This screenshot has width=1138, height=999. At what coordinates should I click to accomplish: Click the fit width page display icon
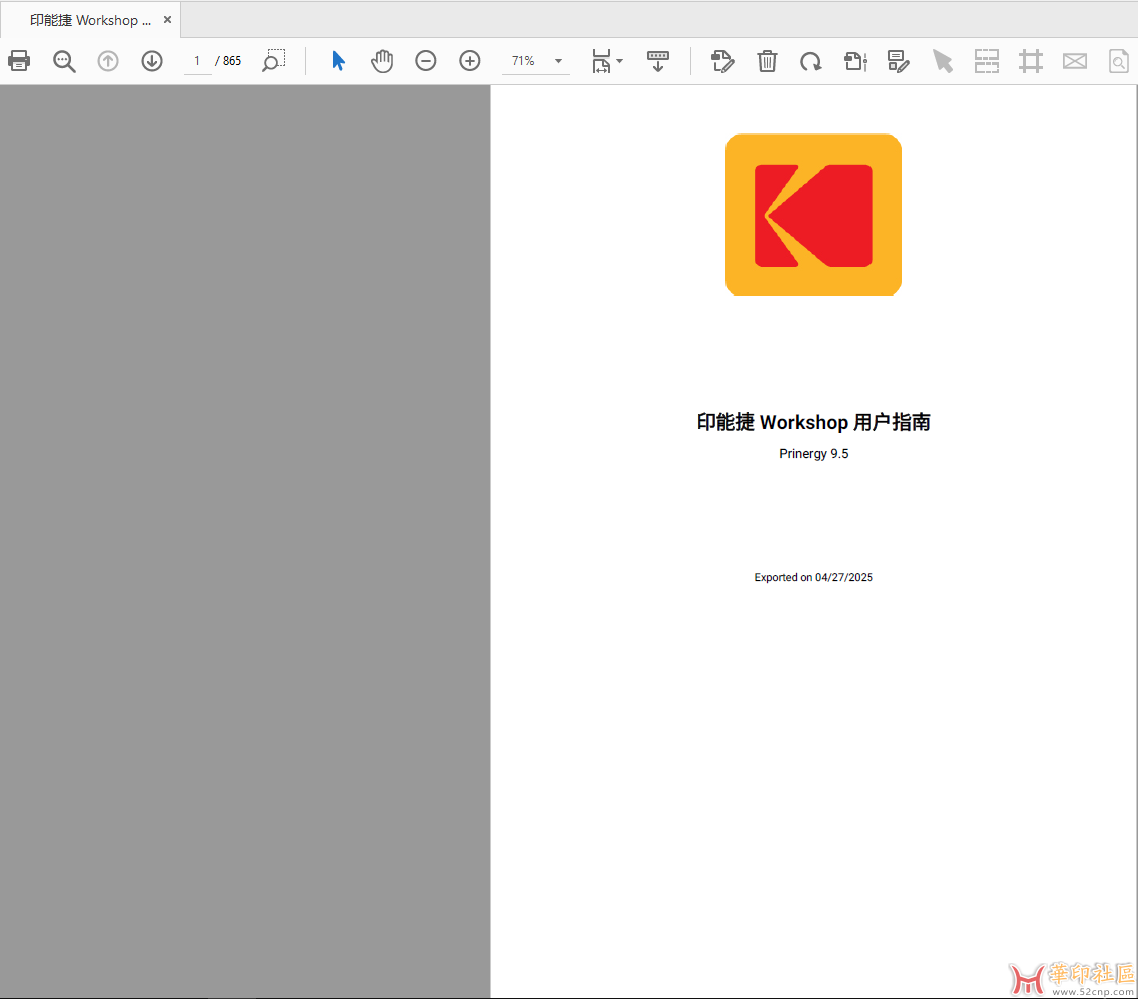coord(601,61)
